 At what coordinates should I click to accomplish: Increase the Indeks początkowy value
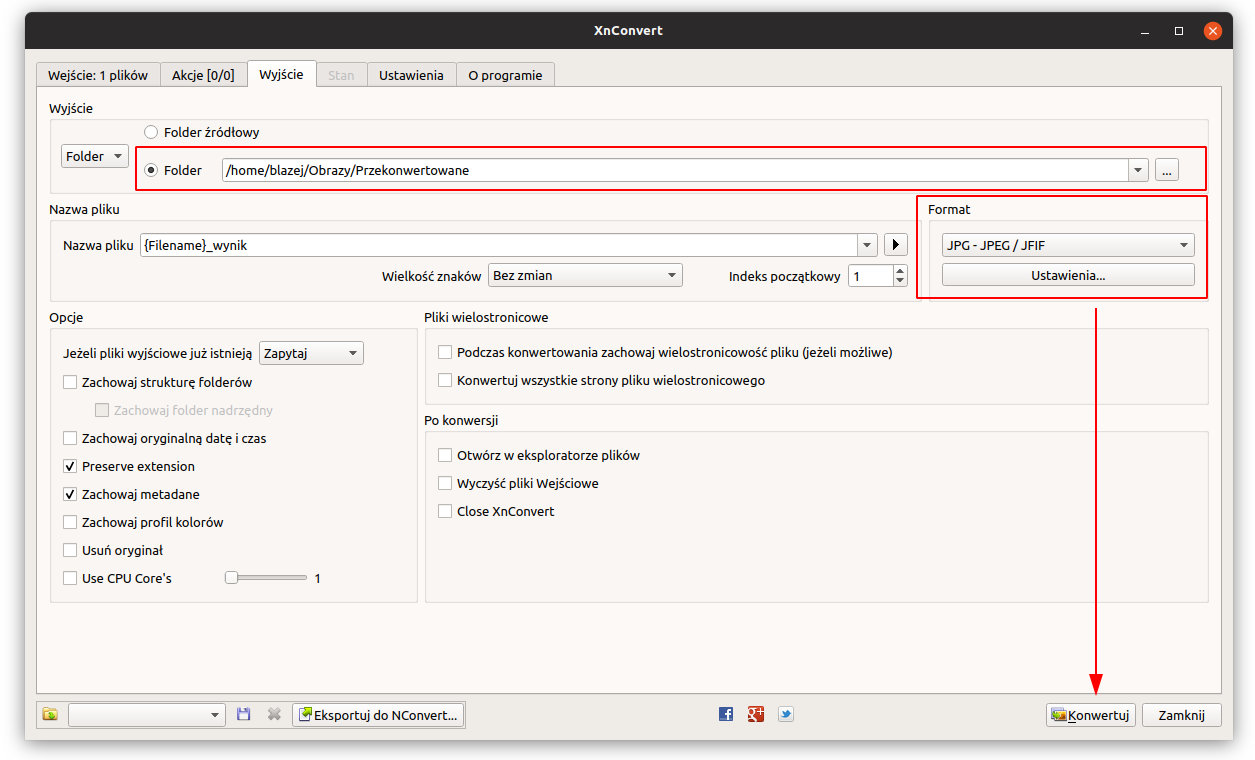point(901,270)
